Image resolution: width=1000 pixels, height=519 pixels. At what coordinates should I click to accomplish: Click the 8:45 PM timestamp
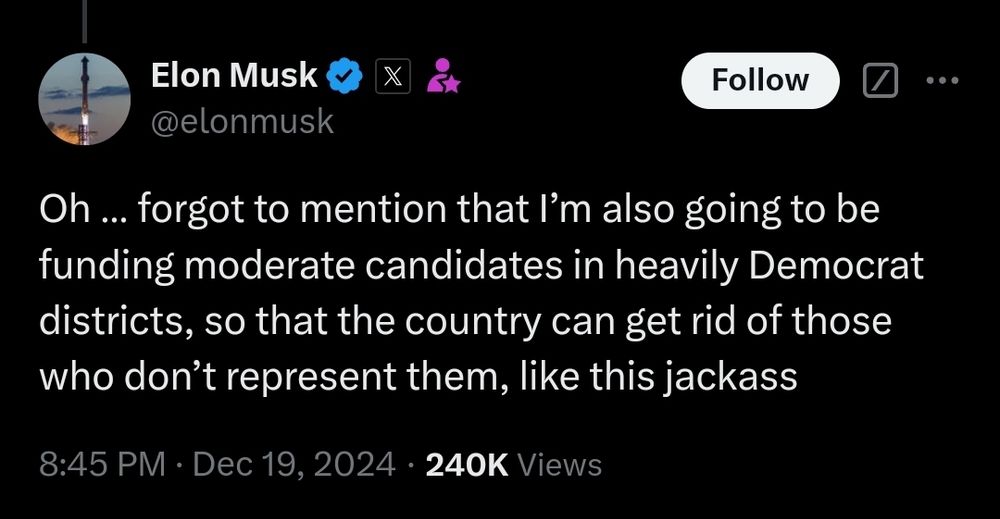(102, 464)
